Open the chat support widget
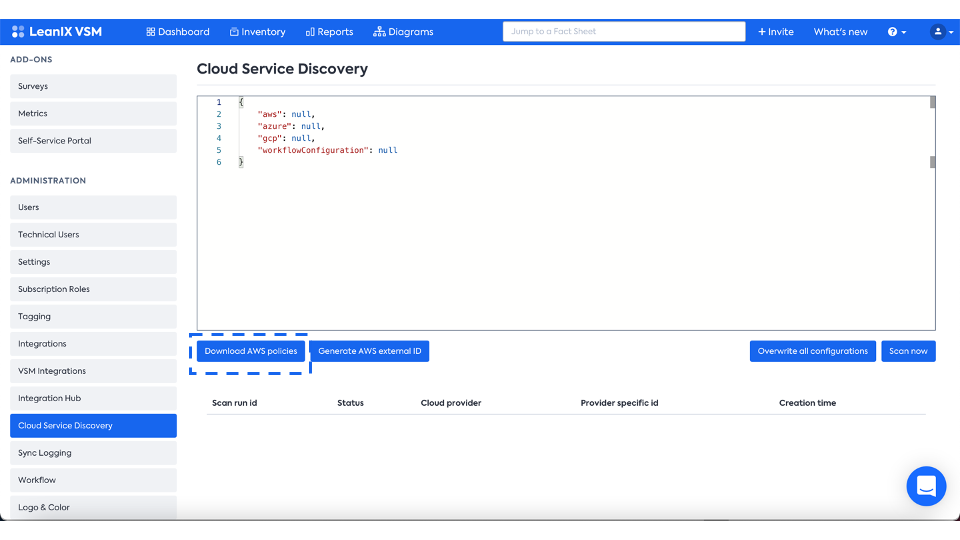Viewport: 960px width, 540px height. coord(926,486)
